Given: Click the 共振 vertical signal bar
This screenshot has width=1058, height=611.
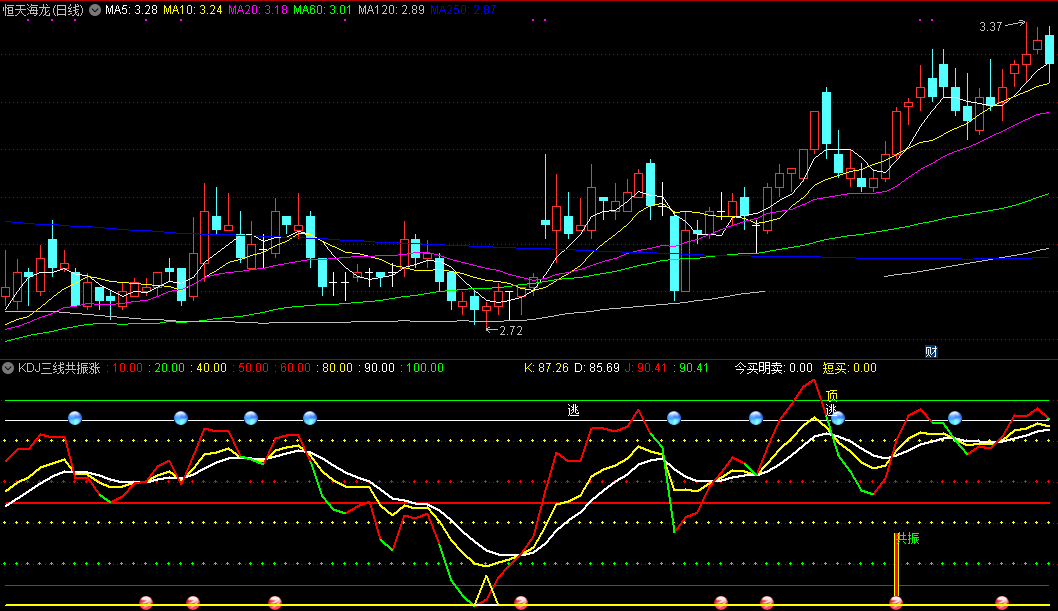Looking at the screenshot, I should [896, 565].
